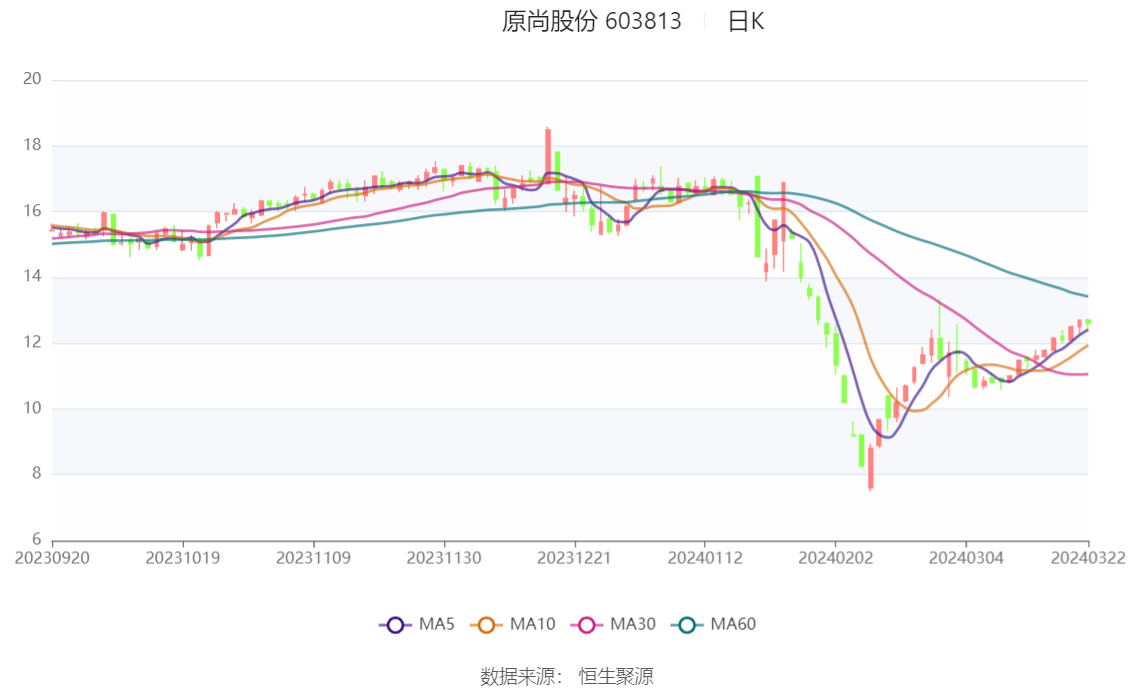Click the 日K label in title
This screenshot has height=689, width=1134.
pyautogui.click(x=746, y=21)
